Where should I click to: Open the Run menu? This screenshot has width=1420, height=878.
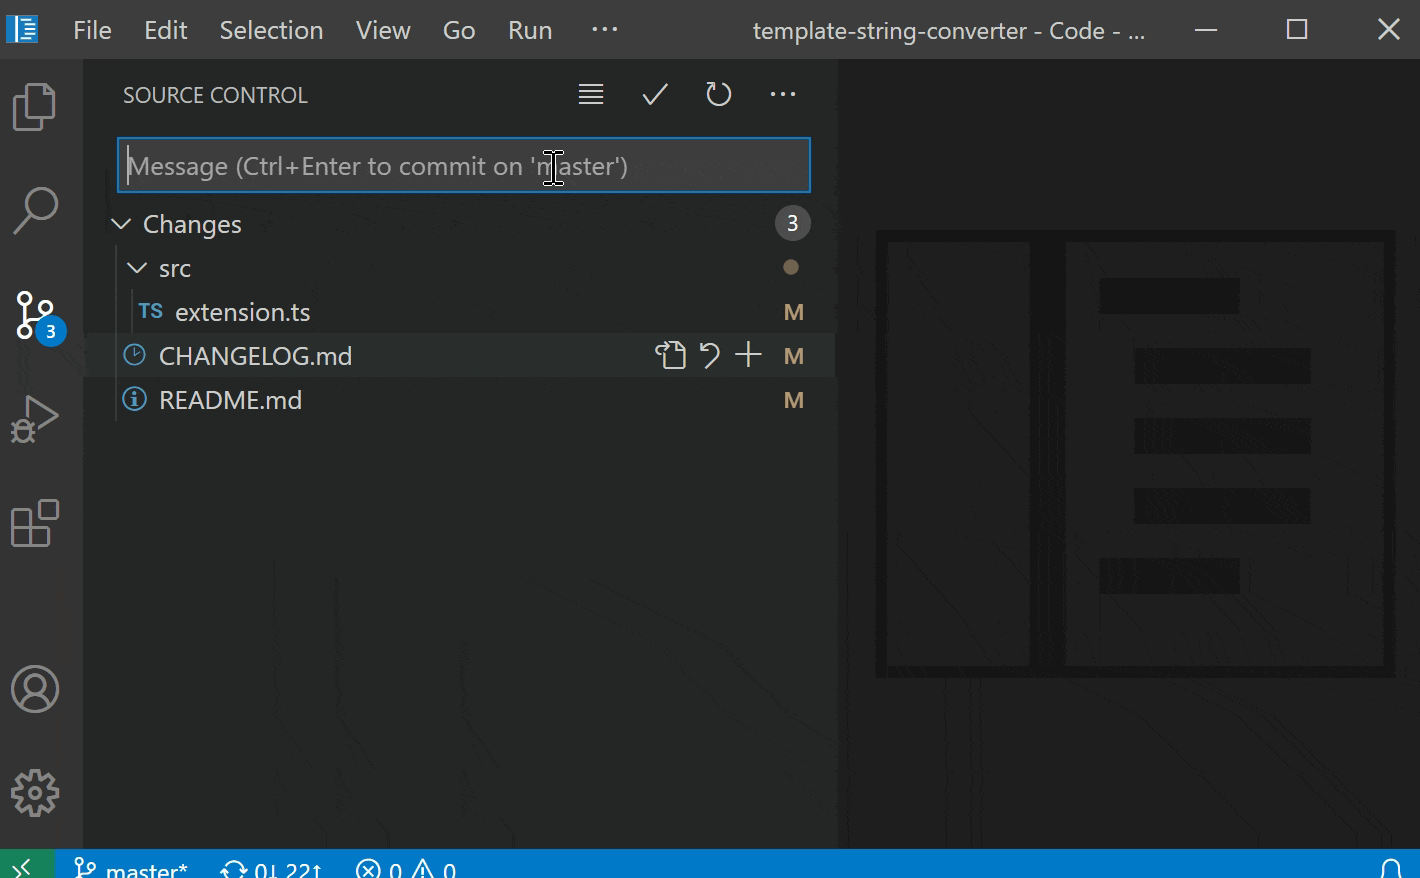coord(529,30)
